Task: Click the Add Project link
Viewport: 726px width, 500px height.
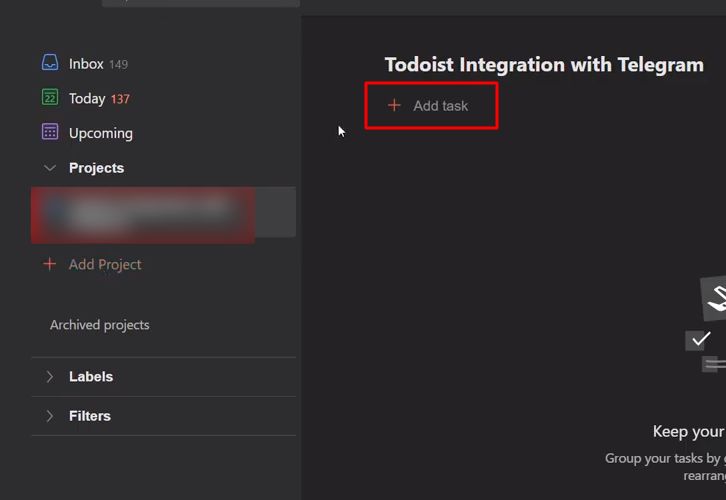Action: point(105,264)
